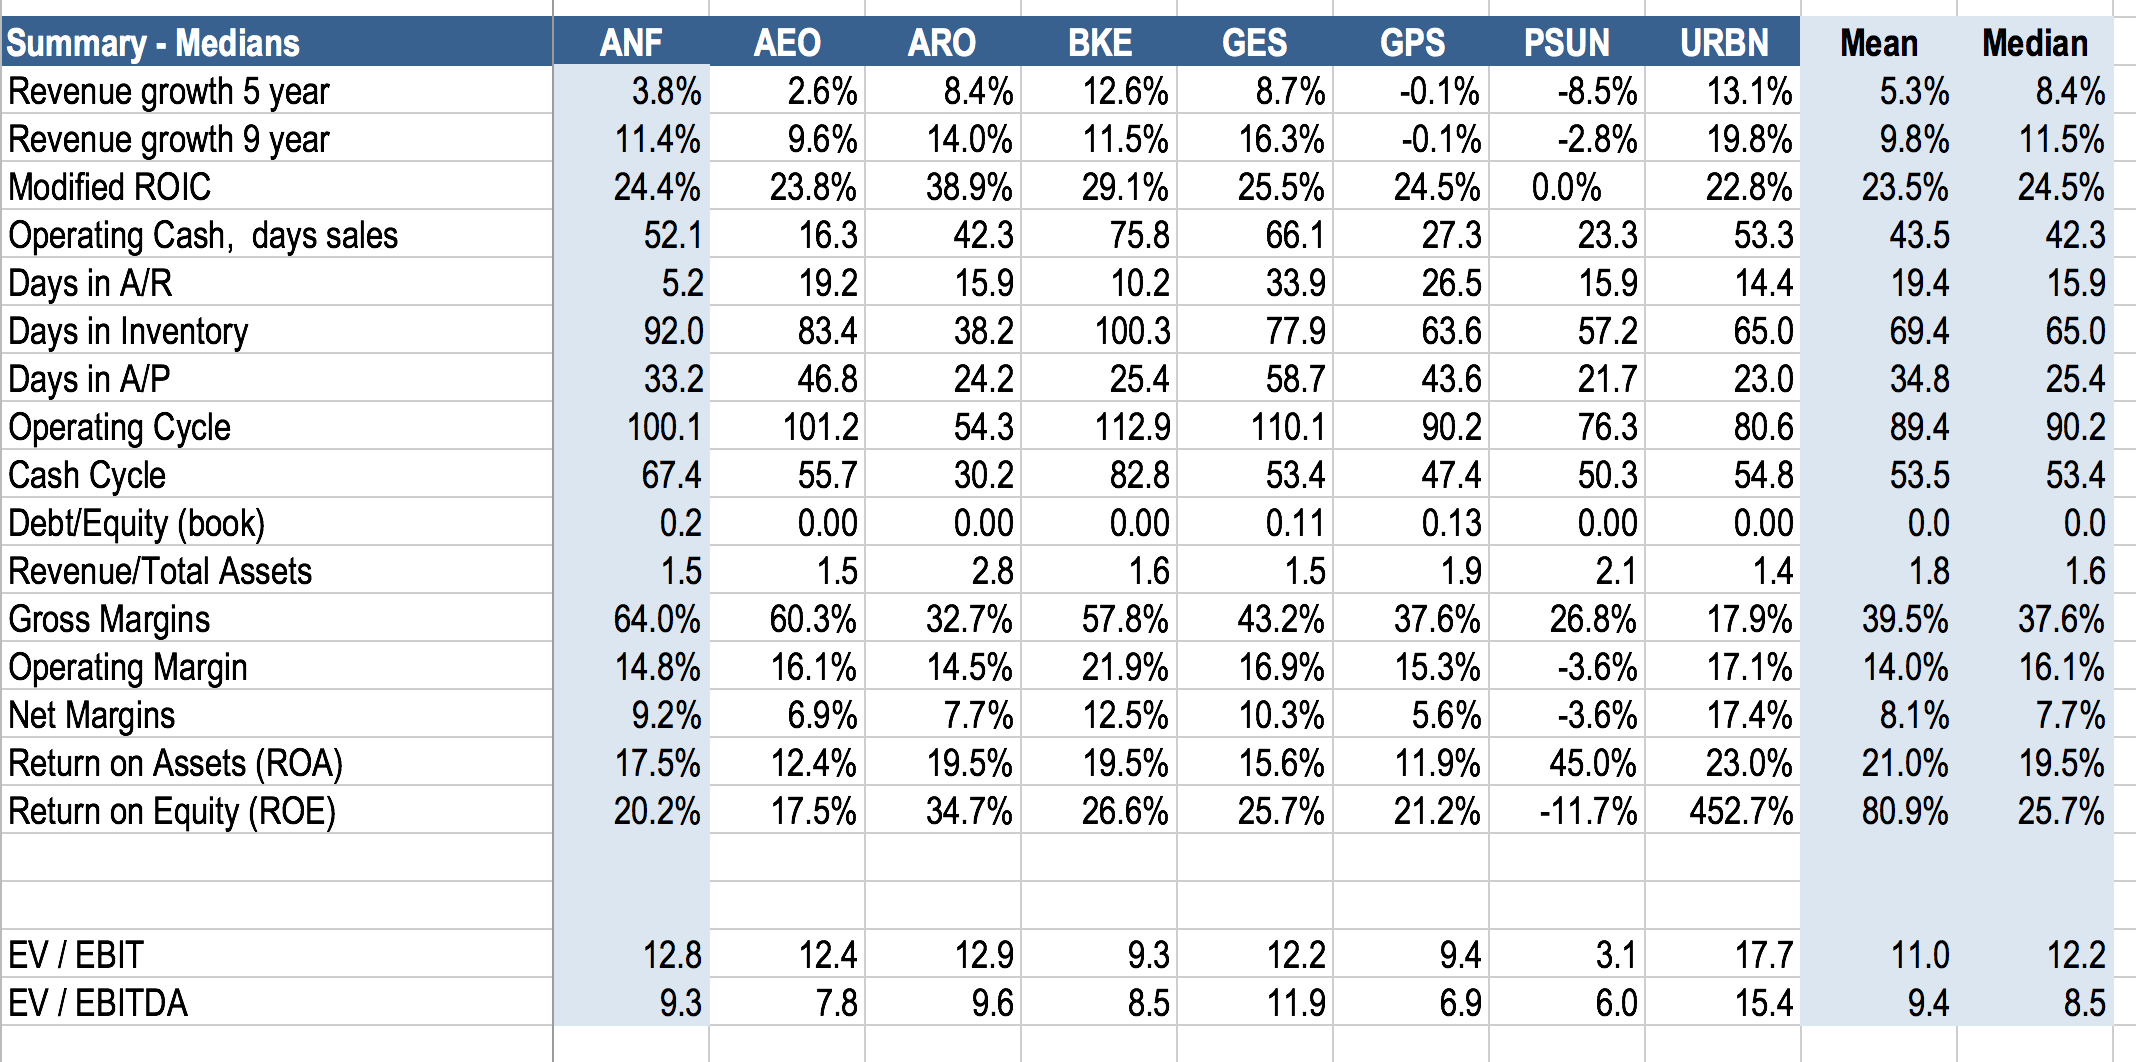The width and height of the screenshot is (2136, 1062).
Task: Click PSUN's 45.0% Return on Assets cell
Action: coord(1592,763)
